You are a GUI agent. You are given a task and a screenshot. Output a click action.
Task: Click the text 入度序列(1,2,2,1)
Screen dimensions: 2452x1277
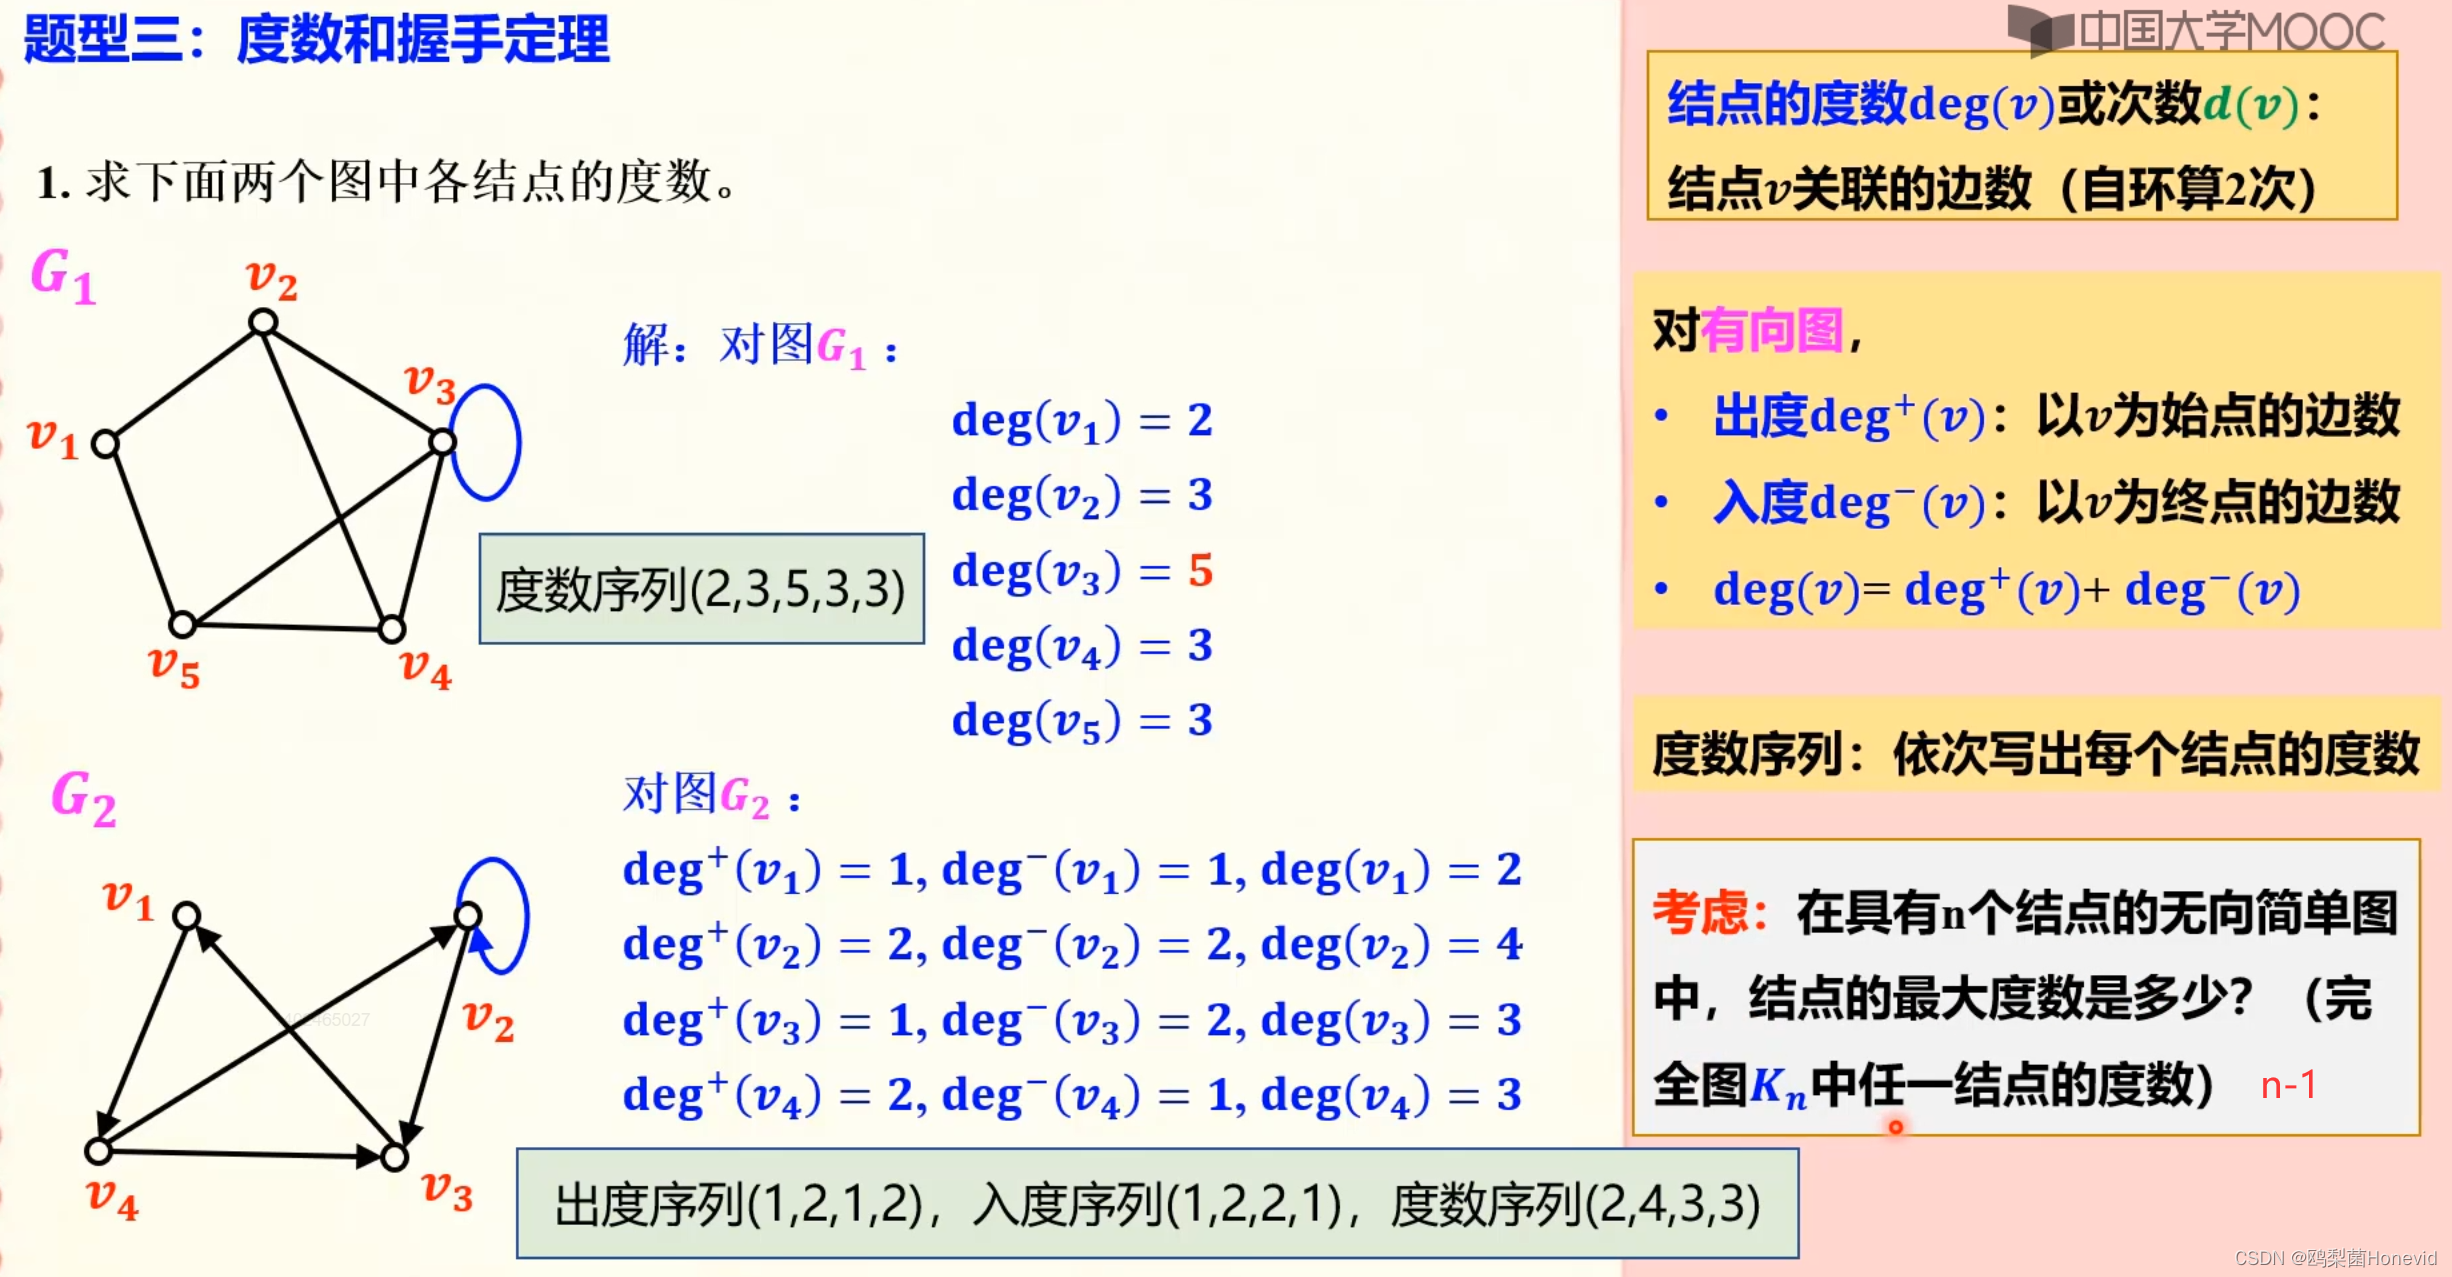1158,1205
